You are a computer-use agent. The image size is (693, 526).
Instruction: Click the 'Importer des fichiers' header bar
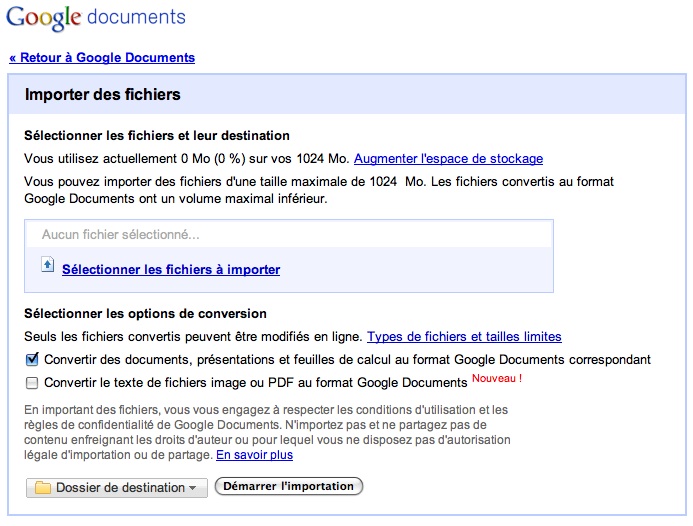pos(346,94)
